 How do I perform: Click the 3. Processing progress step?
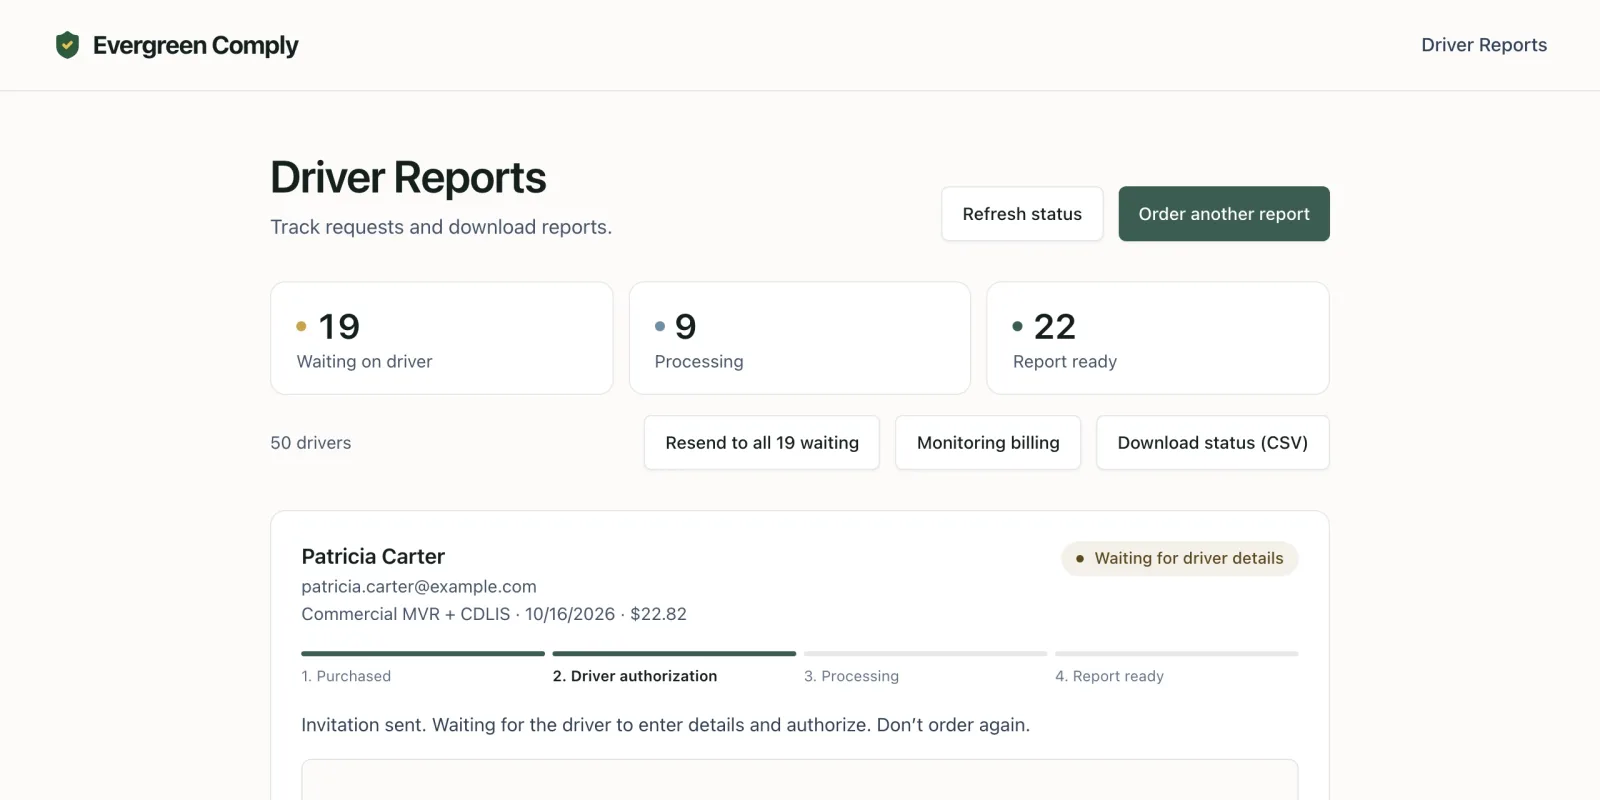point(925,668)
